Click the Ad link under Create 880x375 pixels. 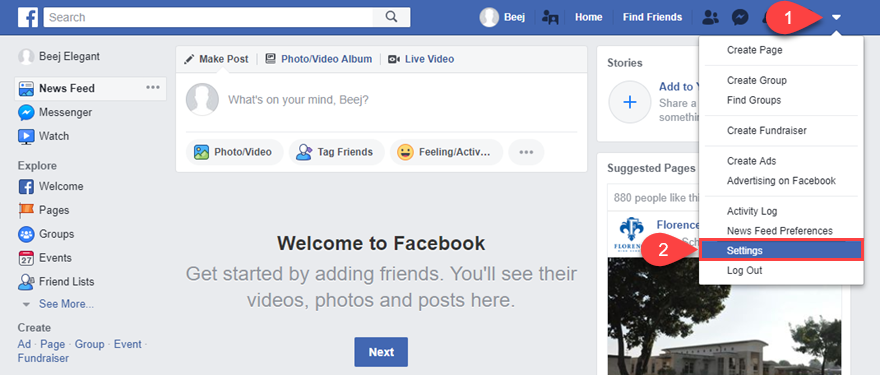[x=24, y=344]
